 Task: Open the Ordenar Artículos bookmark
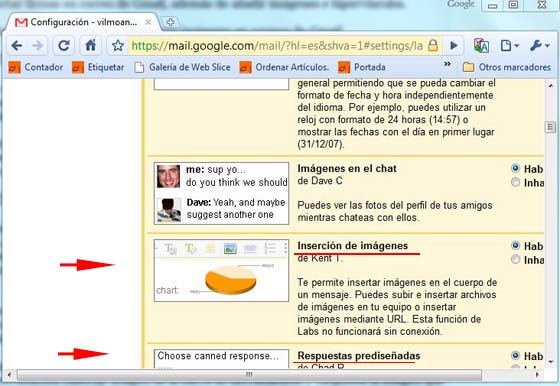coord(284,67)
